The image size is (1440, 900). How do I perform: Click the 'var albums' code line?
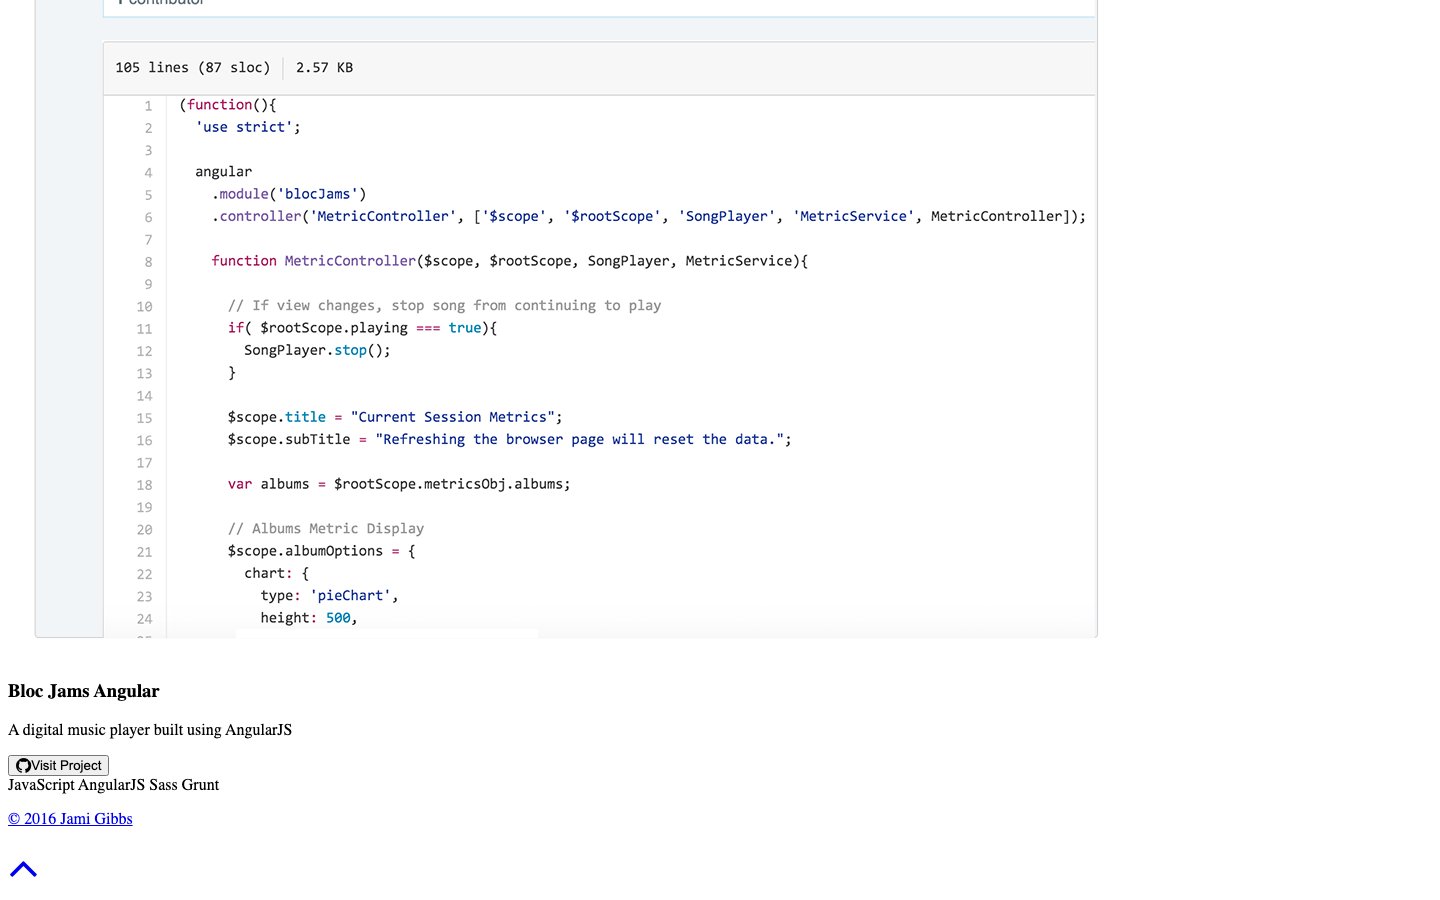tap(399, 484)
